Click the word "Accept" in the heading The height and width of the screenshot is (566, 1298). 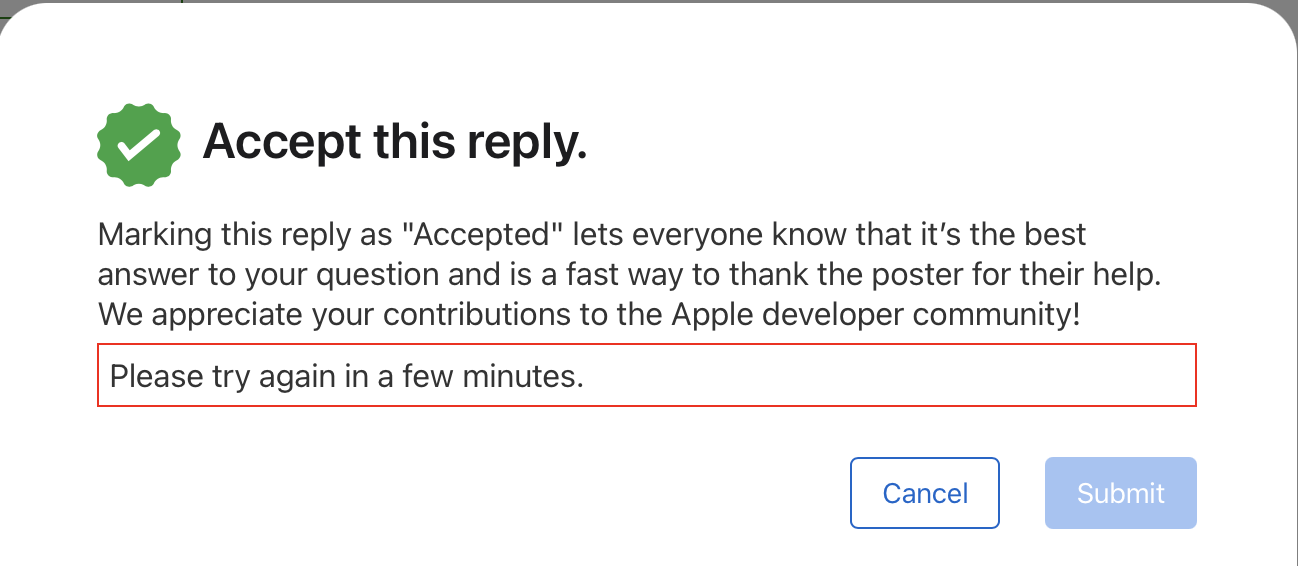click(282, 143)
